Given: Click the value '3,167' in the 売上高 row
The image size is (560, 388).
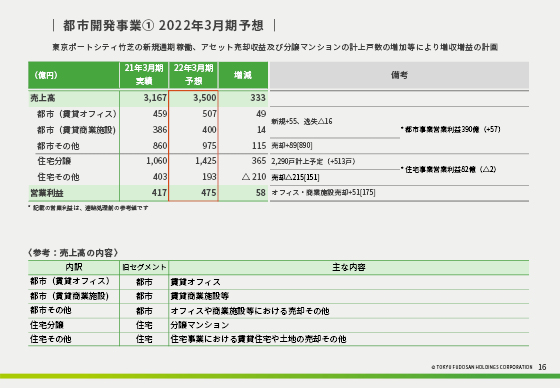Looking at the screenshot, I should click(155, 98).
